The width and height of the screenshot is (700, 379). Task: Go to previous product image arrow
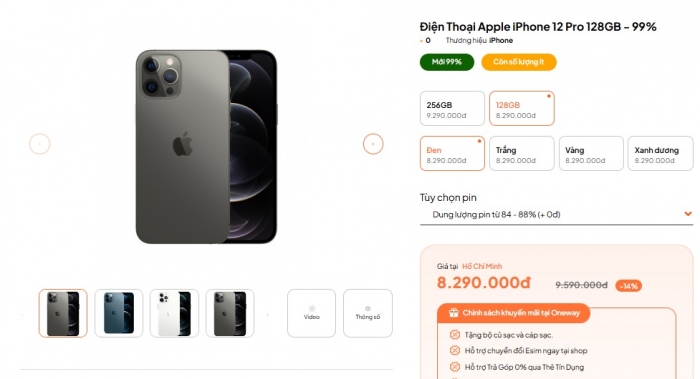coord(40,144)
